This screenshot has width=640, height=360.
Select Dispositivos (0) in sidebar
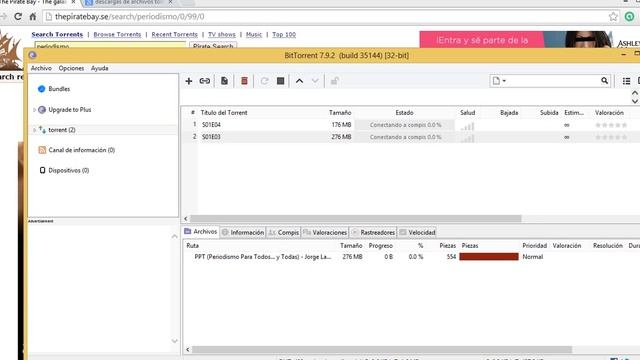[69, 170]
